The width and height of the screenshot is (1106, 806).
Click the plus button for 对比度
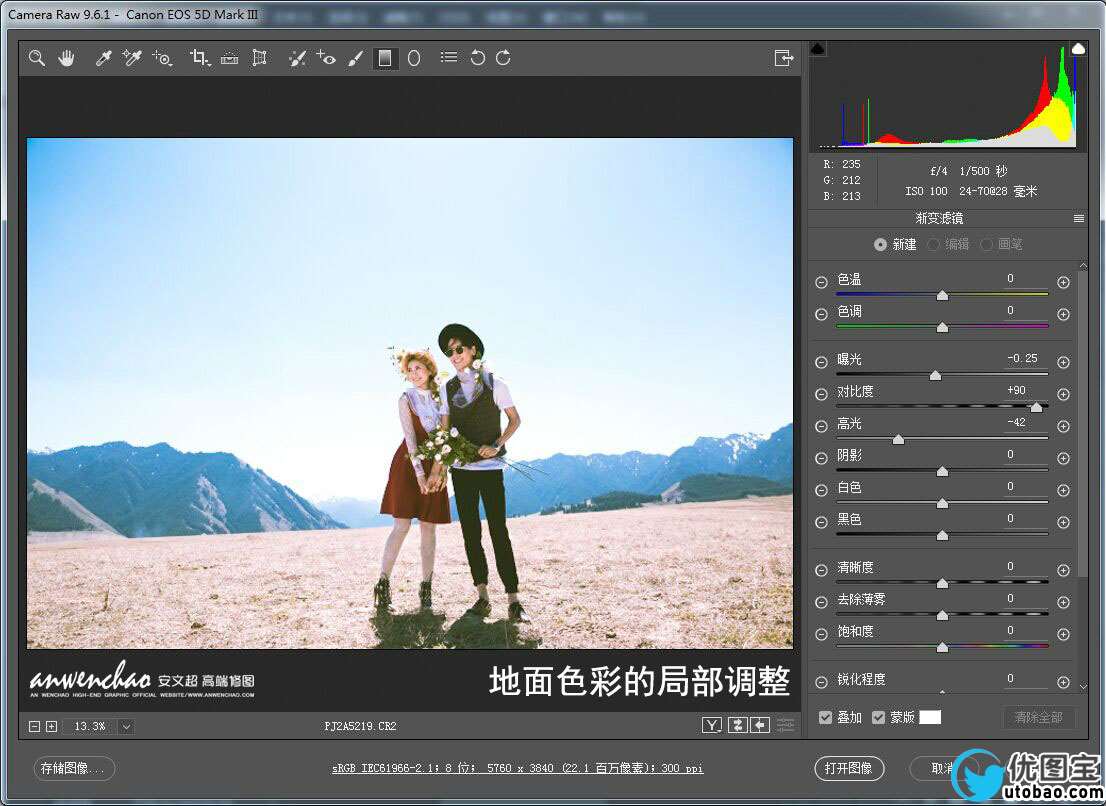coord(1063,395)
